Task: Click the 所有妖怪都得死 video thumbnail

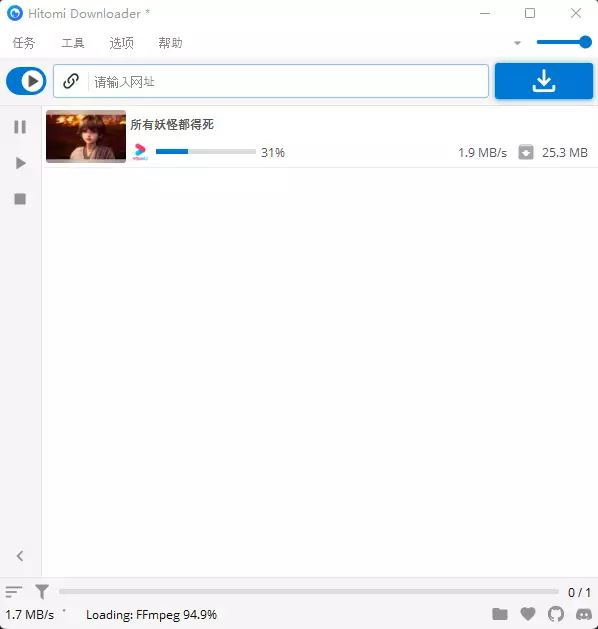Action: (86, 136)
